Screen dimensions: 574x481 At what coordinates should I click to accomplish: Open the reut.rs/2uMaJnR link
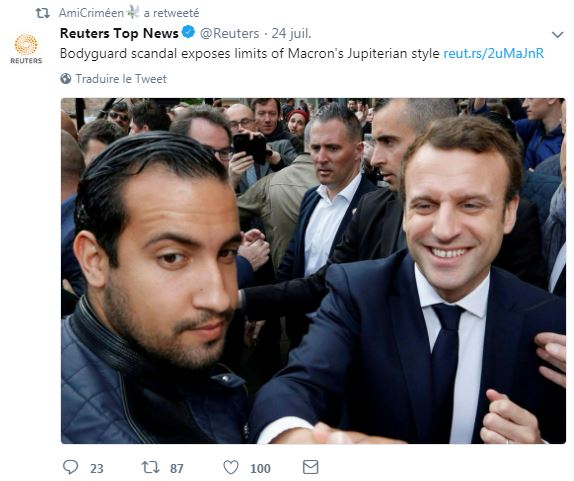[493, 53]
